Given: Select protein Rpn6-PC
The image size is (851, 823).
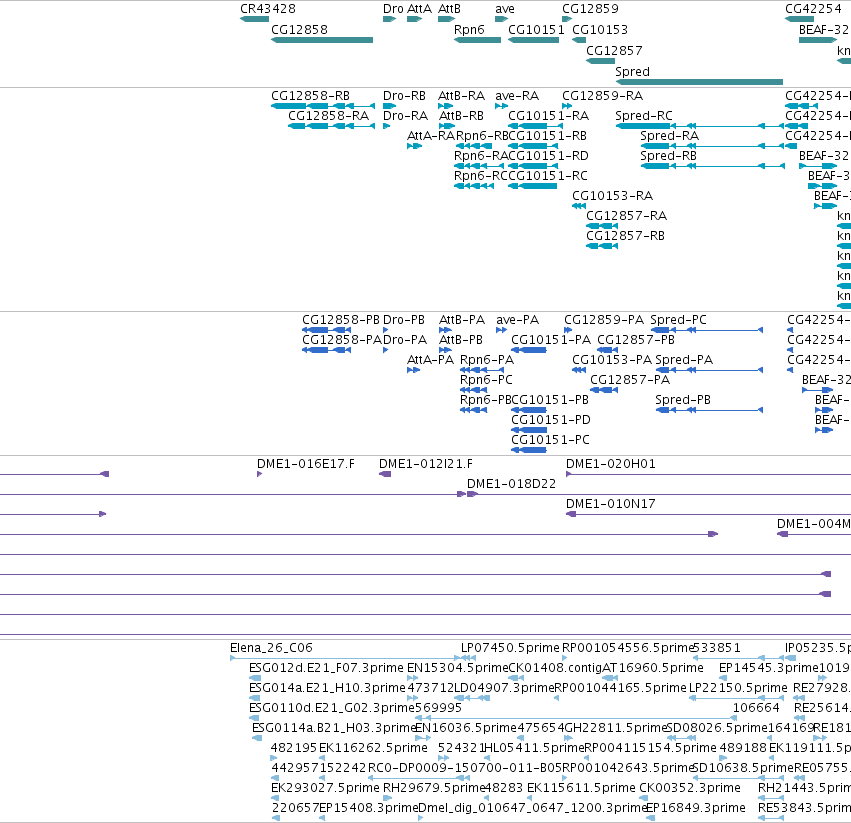Looking at the screenshot, I should [473, 390].
